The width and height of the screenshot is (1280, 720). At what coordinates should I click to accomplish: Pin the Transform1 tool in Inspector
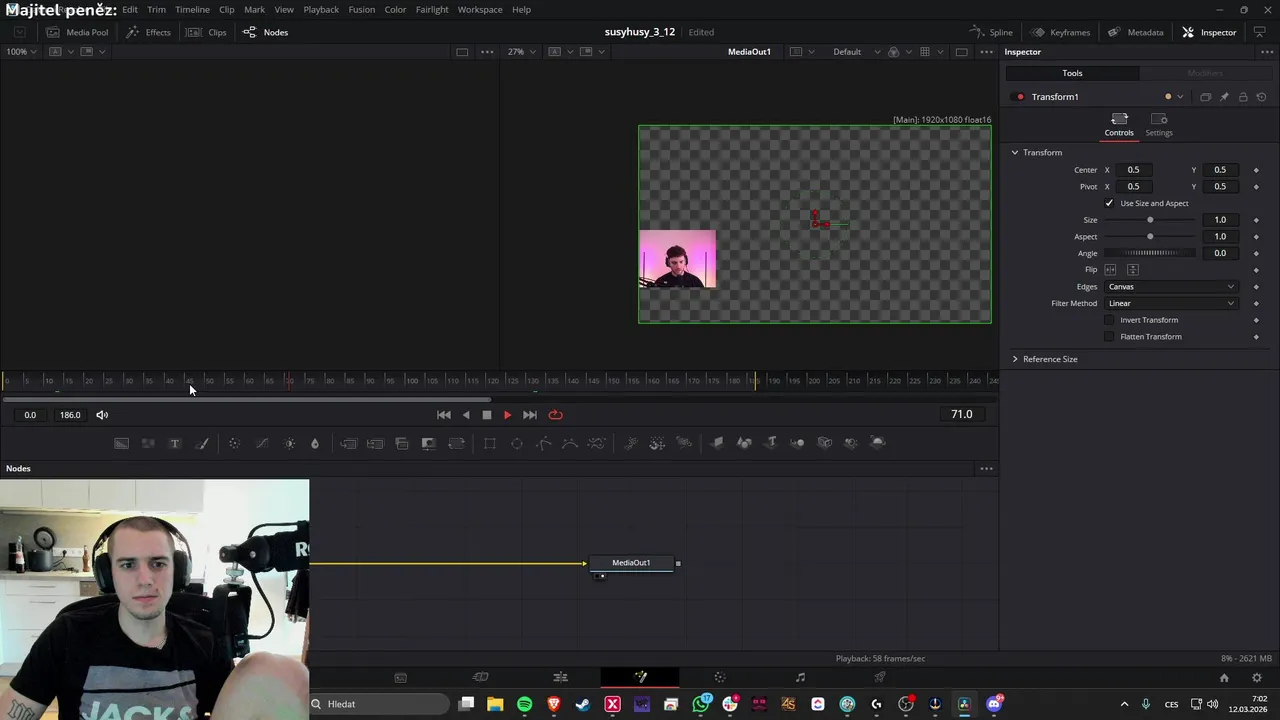[1224, 97]
